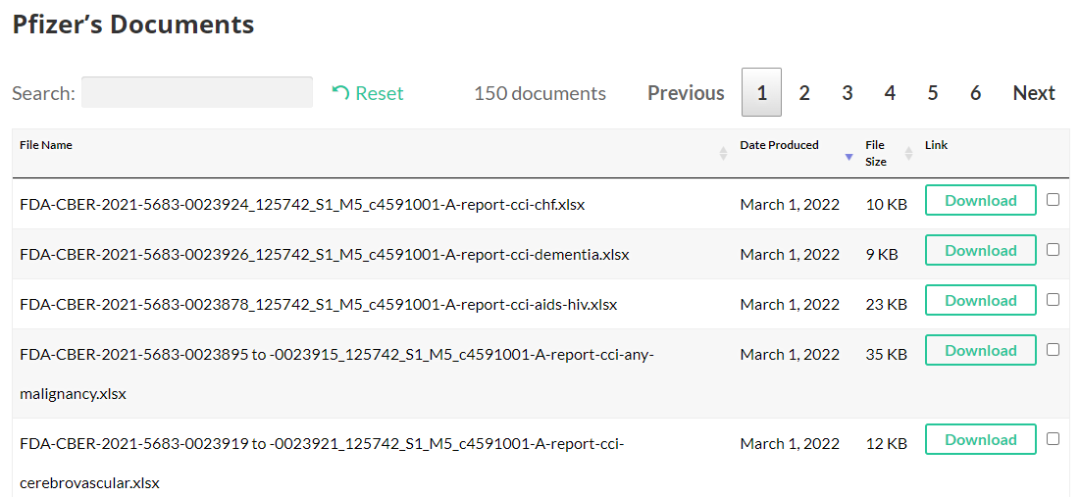Check the box for cci-chf.xlsx row
Image resolution: width=1080 pixels, height=497 pixels.
pos(1053,200)
